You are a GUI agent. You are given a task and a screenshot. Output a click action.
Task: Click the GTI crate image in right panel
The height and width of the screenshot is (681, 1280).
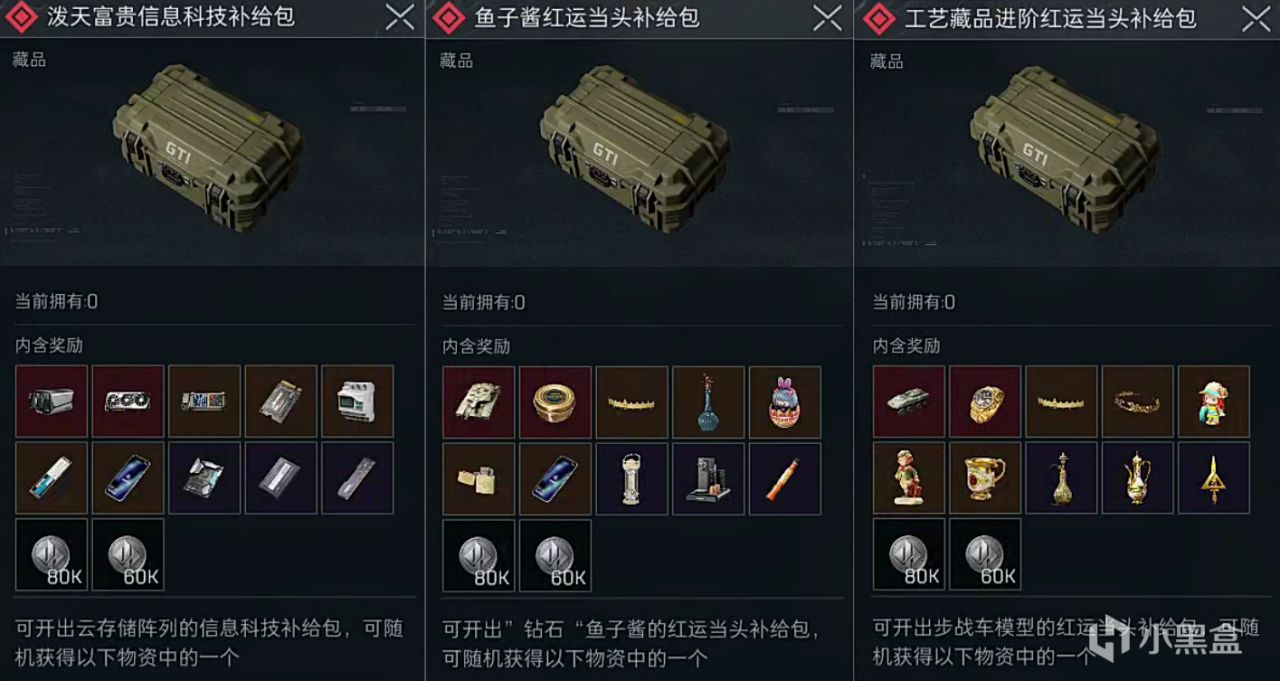point(1065,148)
